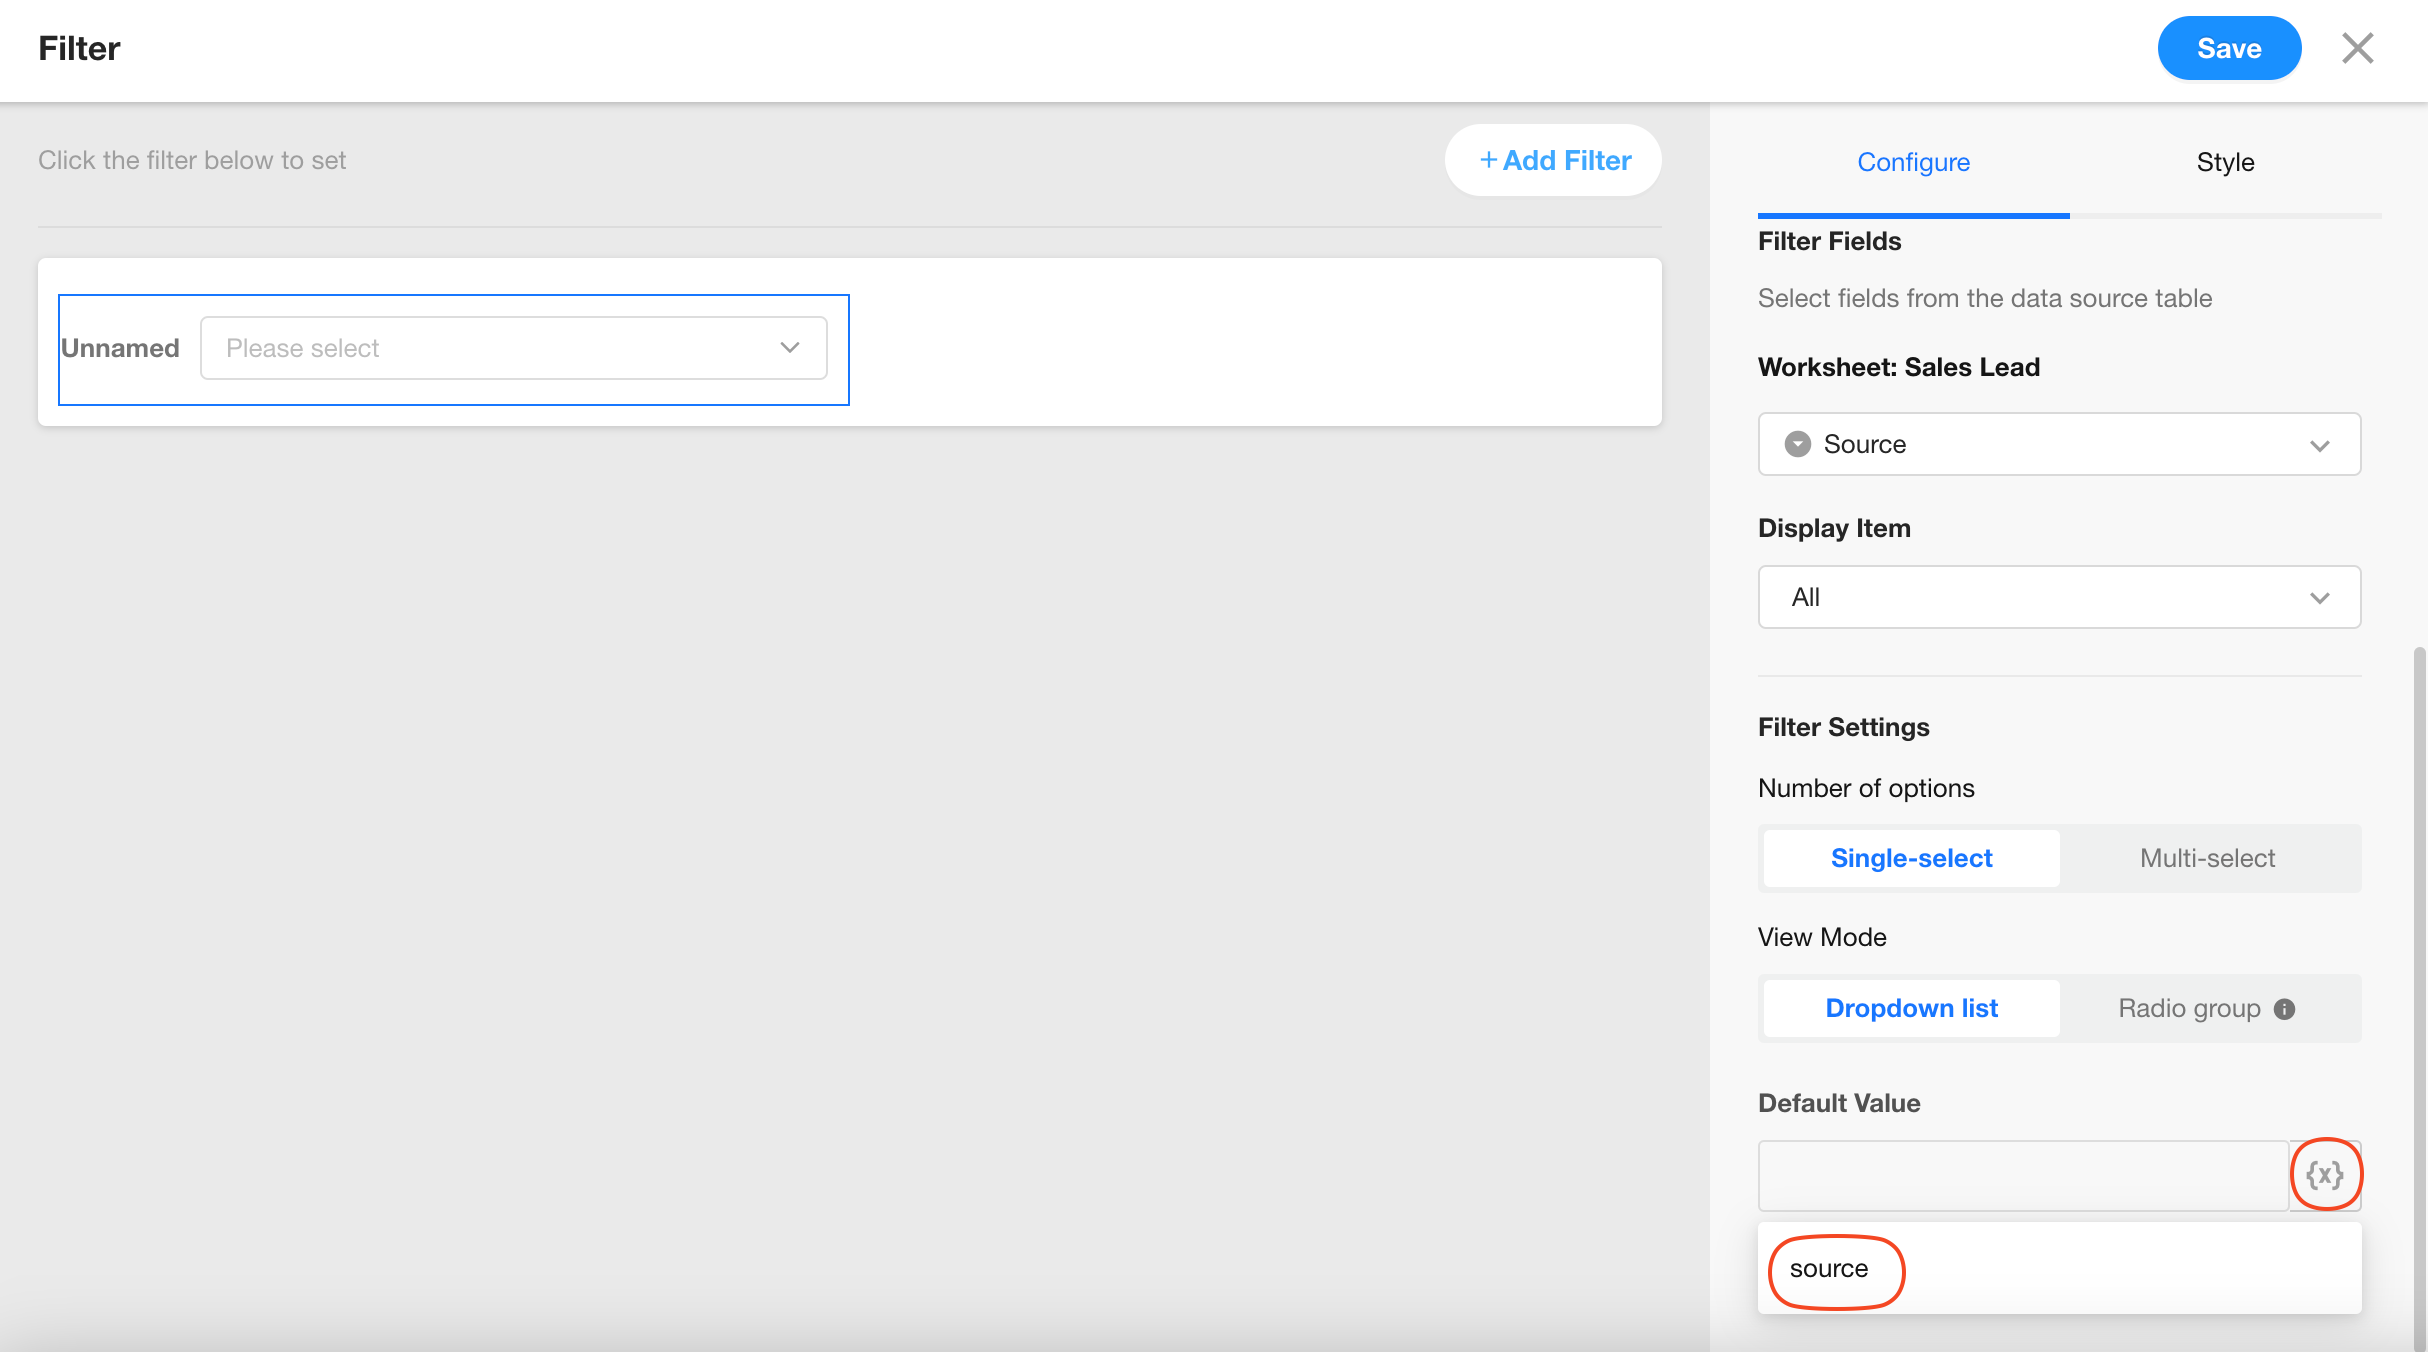
Task: Click the Default Value input field
Action: coord(2022,1175)
